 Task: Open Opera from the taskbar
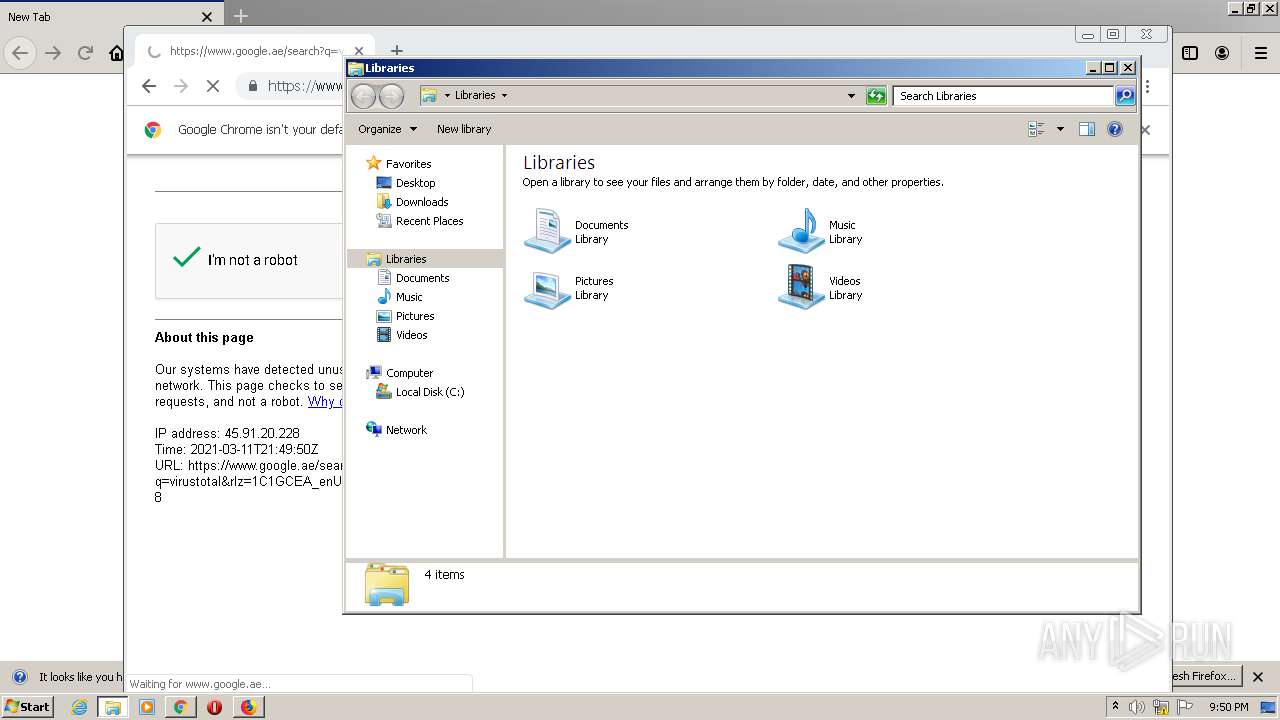tap(214, 707)
